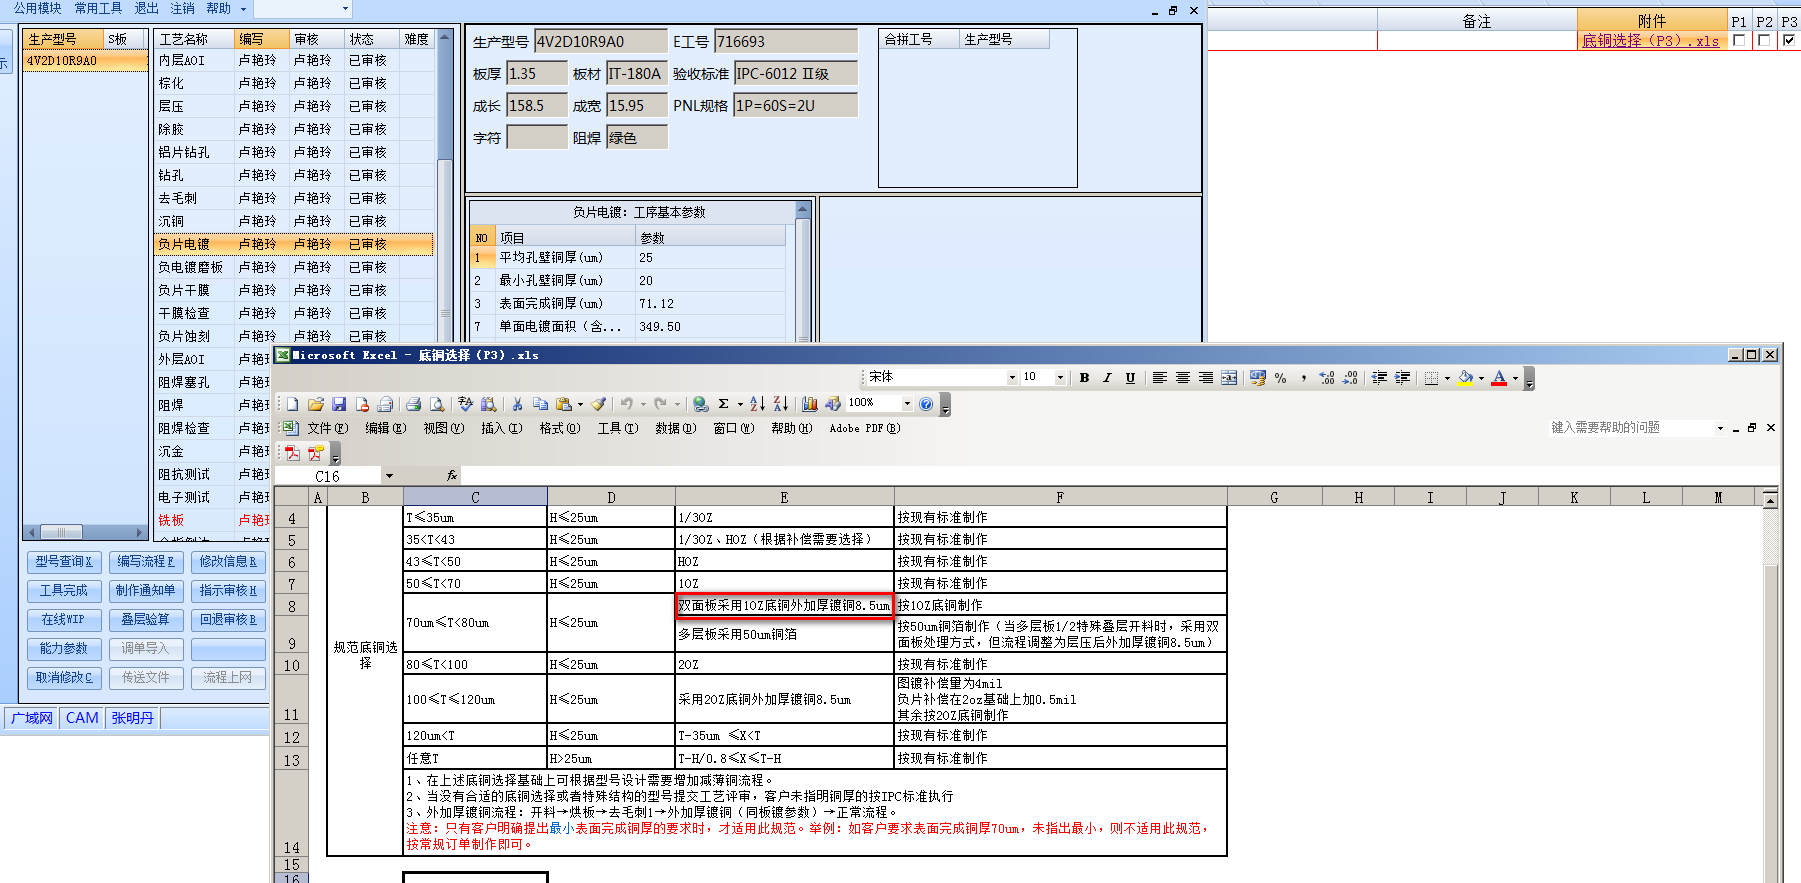
Task: Click the 编写流程 button
Action: (x=146, y=562)
